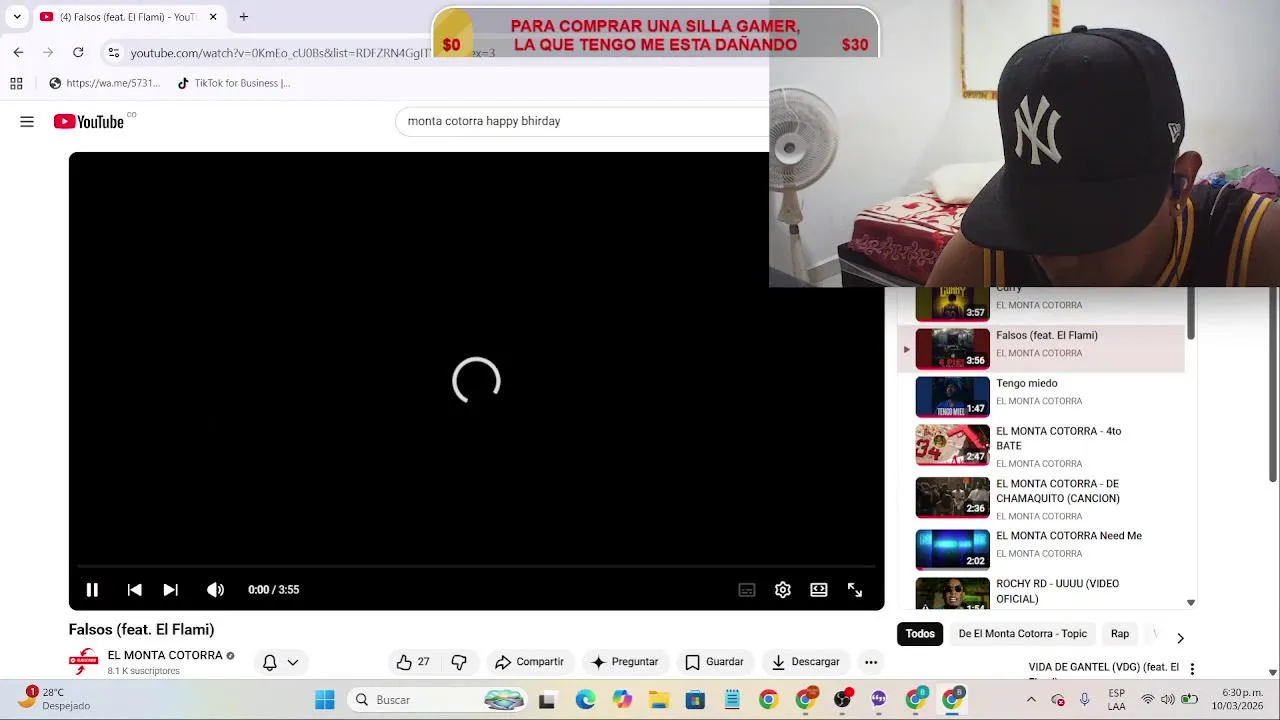The image size is (1280, 720).
Task: Open File Explorer from taskbar
Action: [x=658, y=700]
